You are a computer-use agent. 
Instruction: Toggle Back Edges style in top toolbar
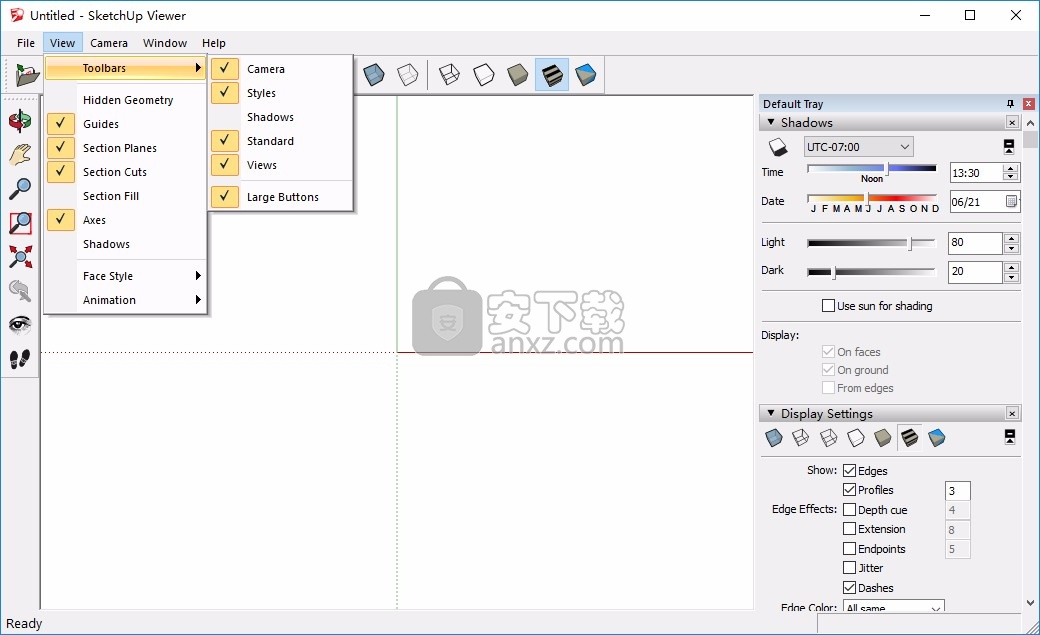coord(408,74)
